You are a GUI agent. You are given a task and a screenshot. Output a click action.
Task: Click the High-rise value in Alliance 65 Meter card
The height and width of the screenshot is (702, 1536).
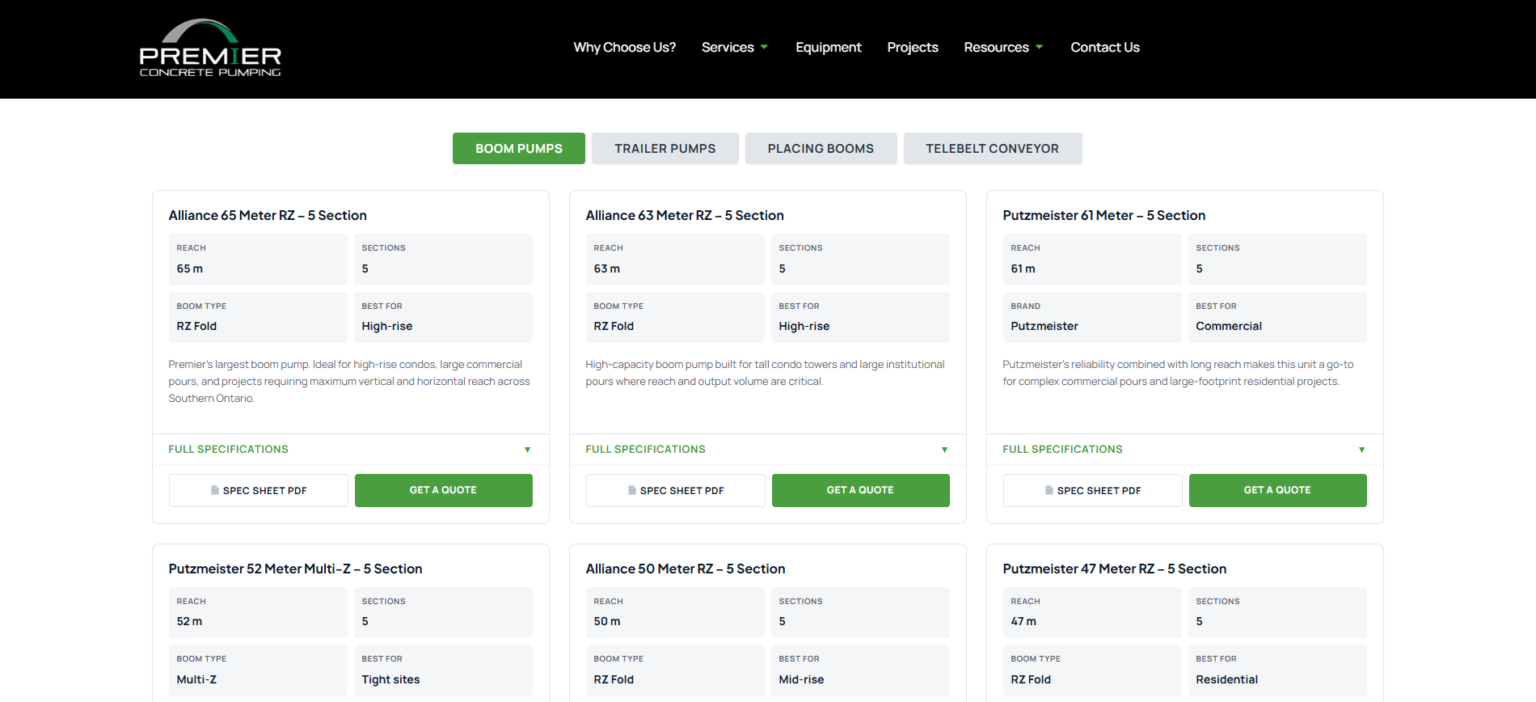point(387,326)
